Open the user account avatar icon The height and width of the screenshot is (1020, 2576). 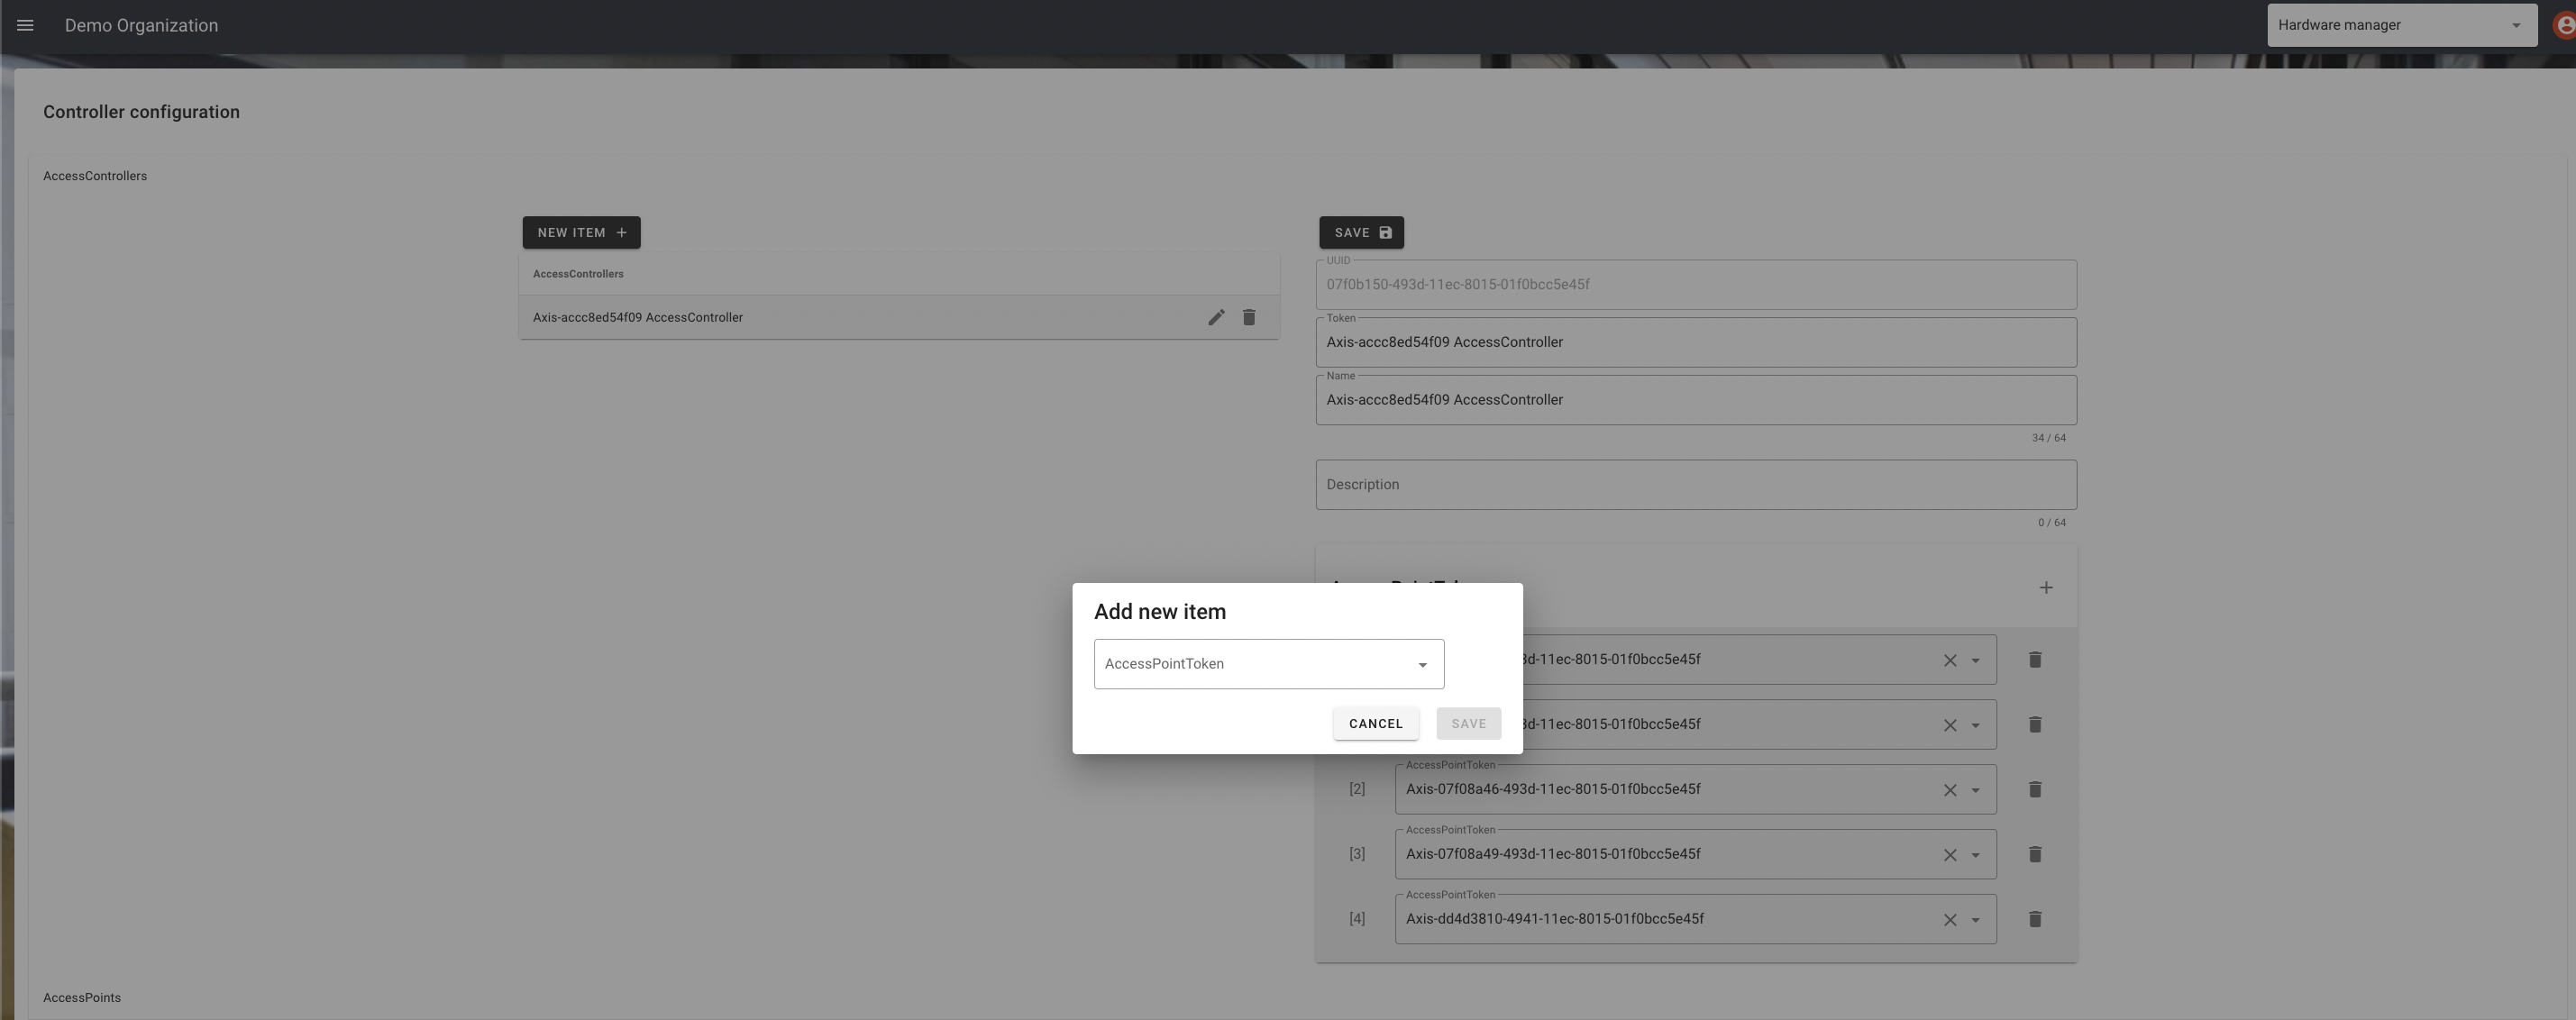pos(2565,26)
